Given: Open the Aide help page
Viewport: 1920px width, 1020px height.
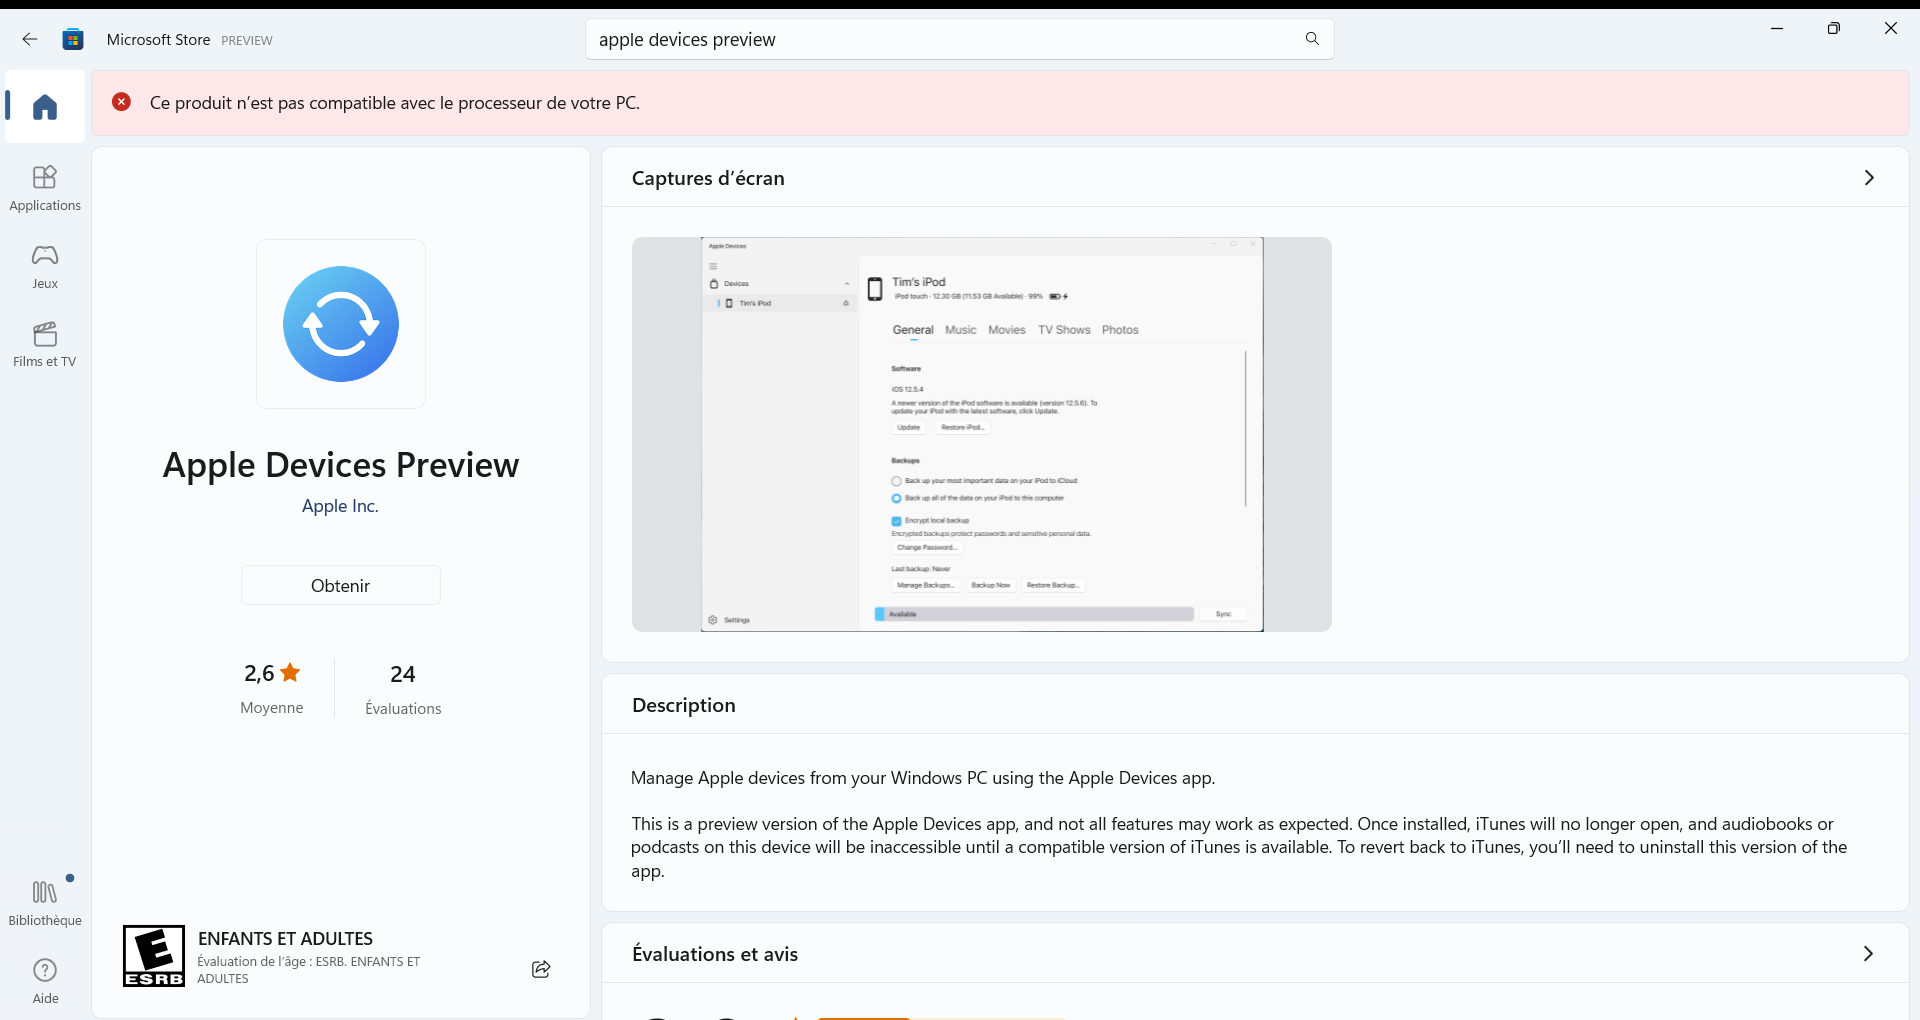Looking at the screenshot, I should [x=45, y=981].
